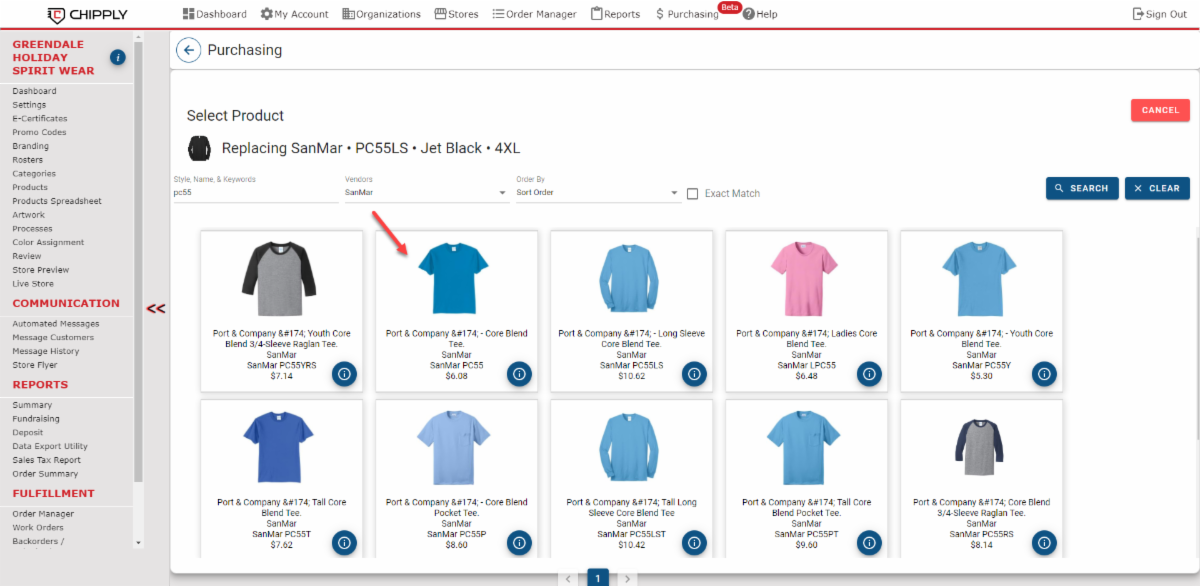1200x586 pixels.
Task: Click the Sign Out link
Action: 1160,14
